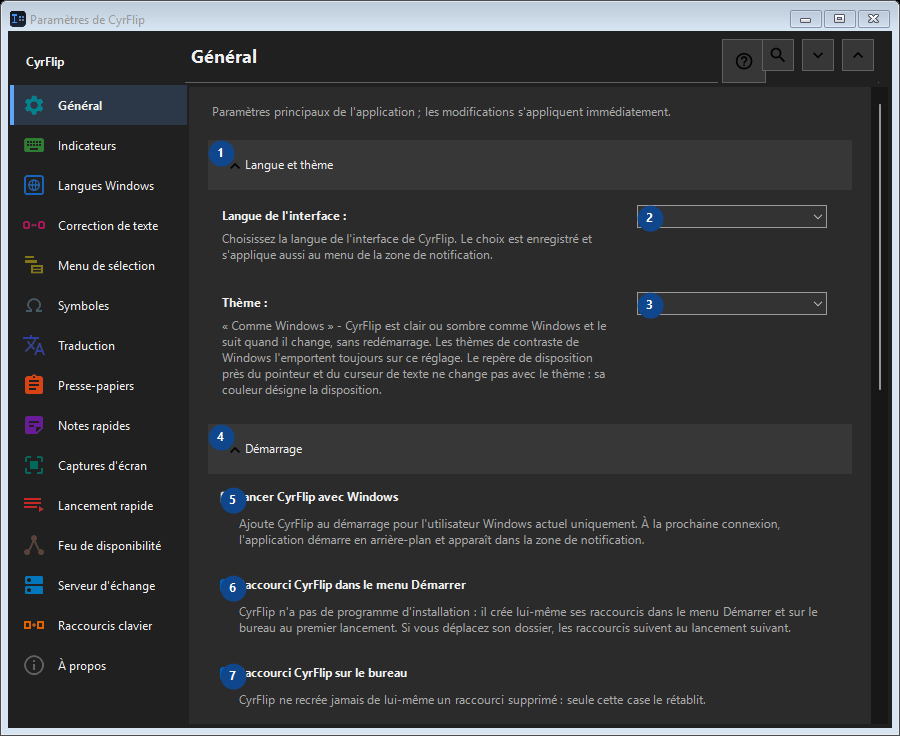The width and height of the screenshot is (900, 736).
Task: Open Captures d'écran via its capture icon
Action: [x=34, y=466]
